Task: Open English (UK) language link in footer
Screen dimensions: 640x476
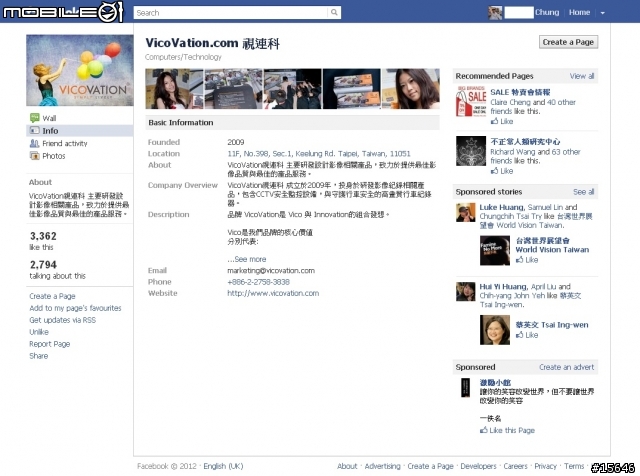Action: pyautogui.click(x=223, y=466)
